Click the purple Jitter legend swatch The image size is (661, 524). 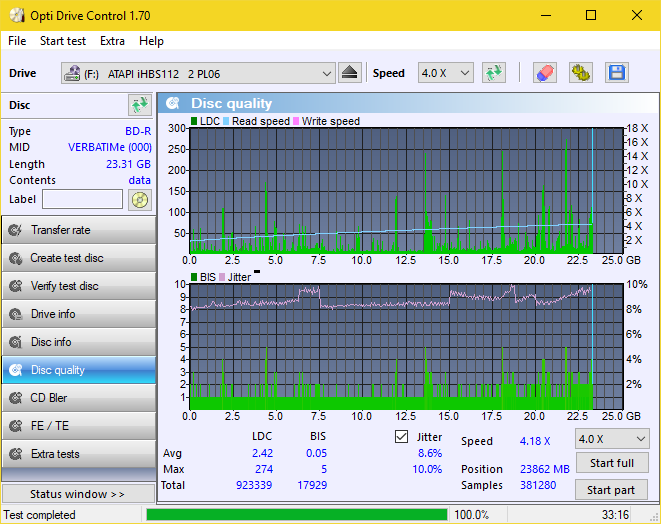(222, 277)
